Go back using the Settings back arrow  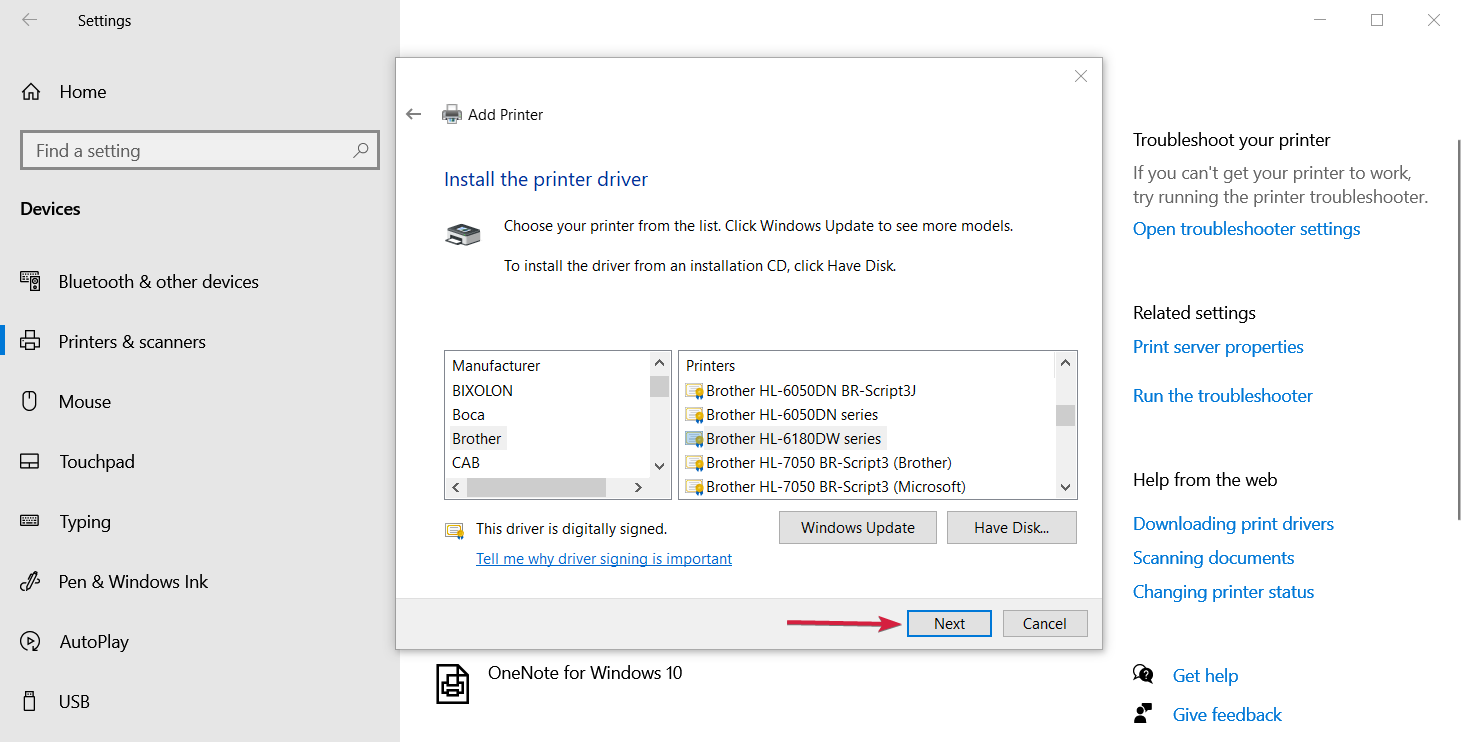30,20
